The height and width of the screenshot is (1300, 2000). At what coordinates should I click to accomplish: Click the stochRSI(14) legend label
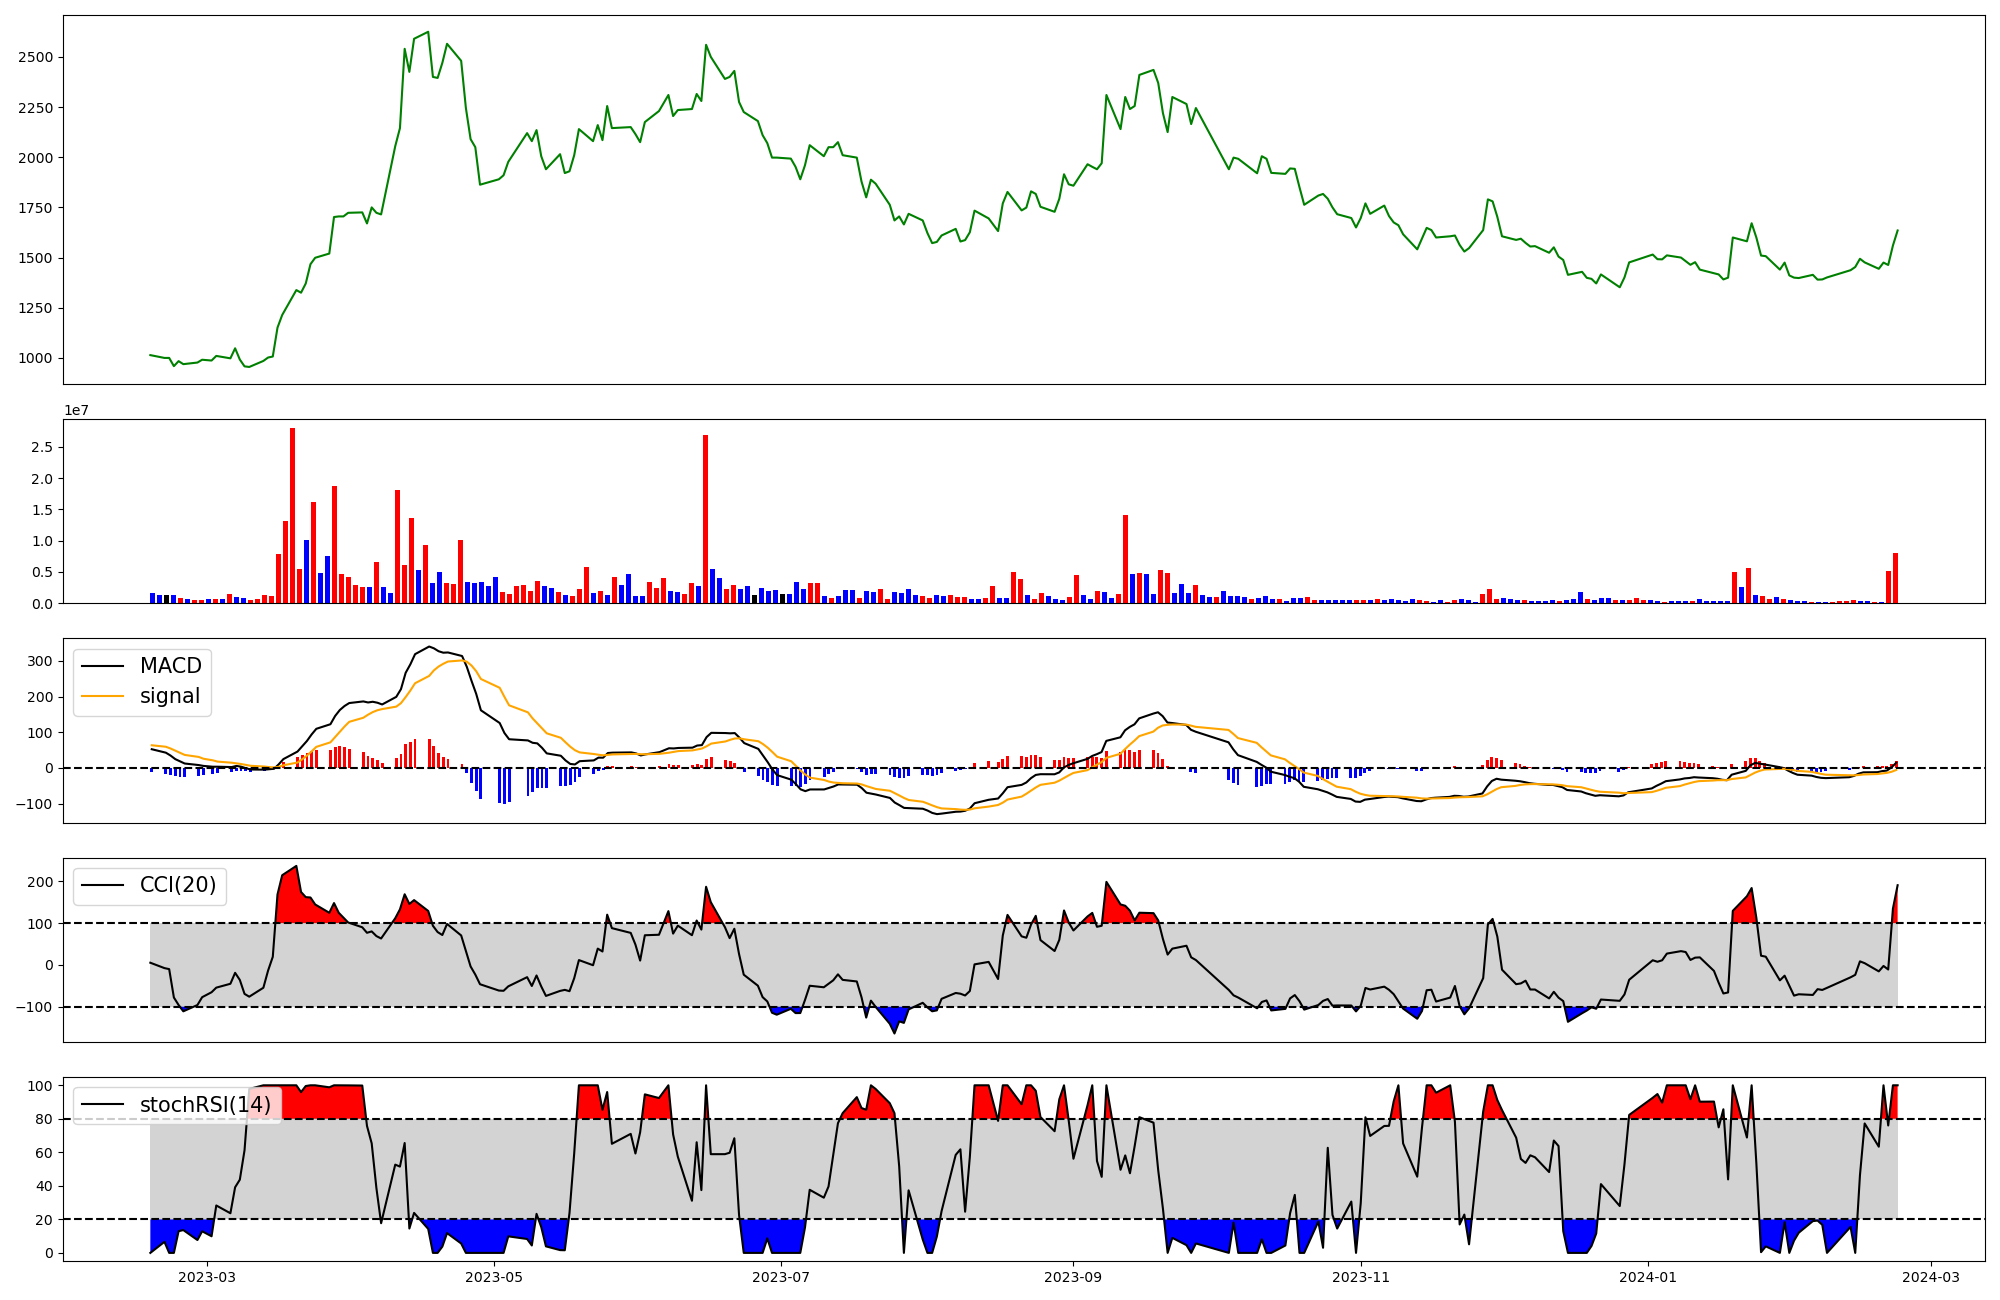click(x=205, y=1105)
